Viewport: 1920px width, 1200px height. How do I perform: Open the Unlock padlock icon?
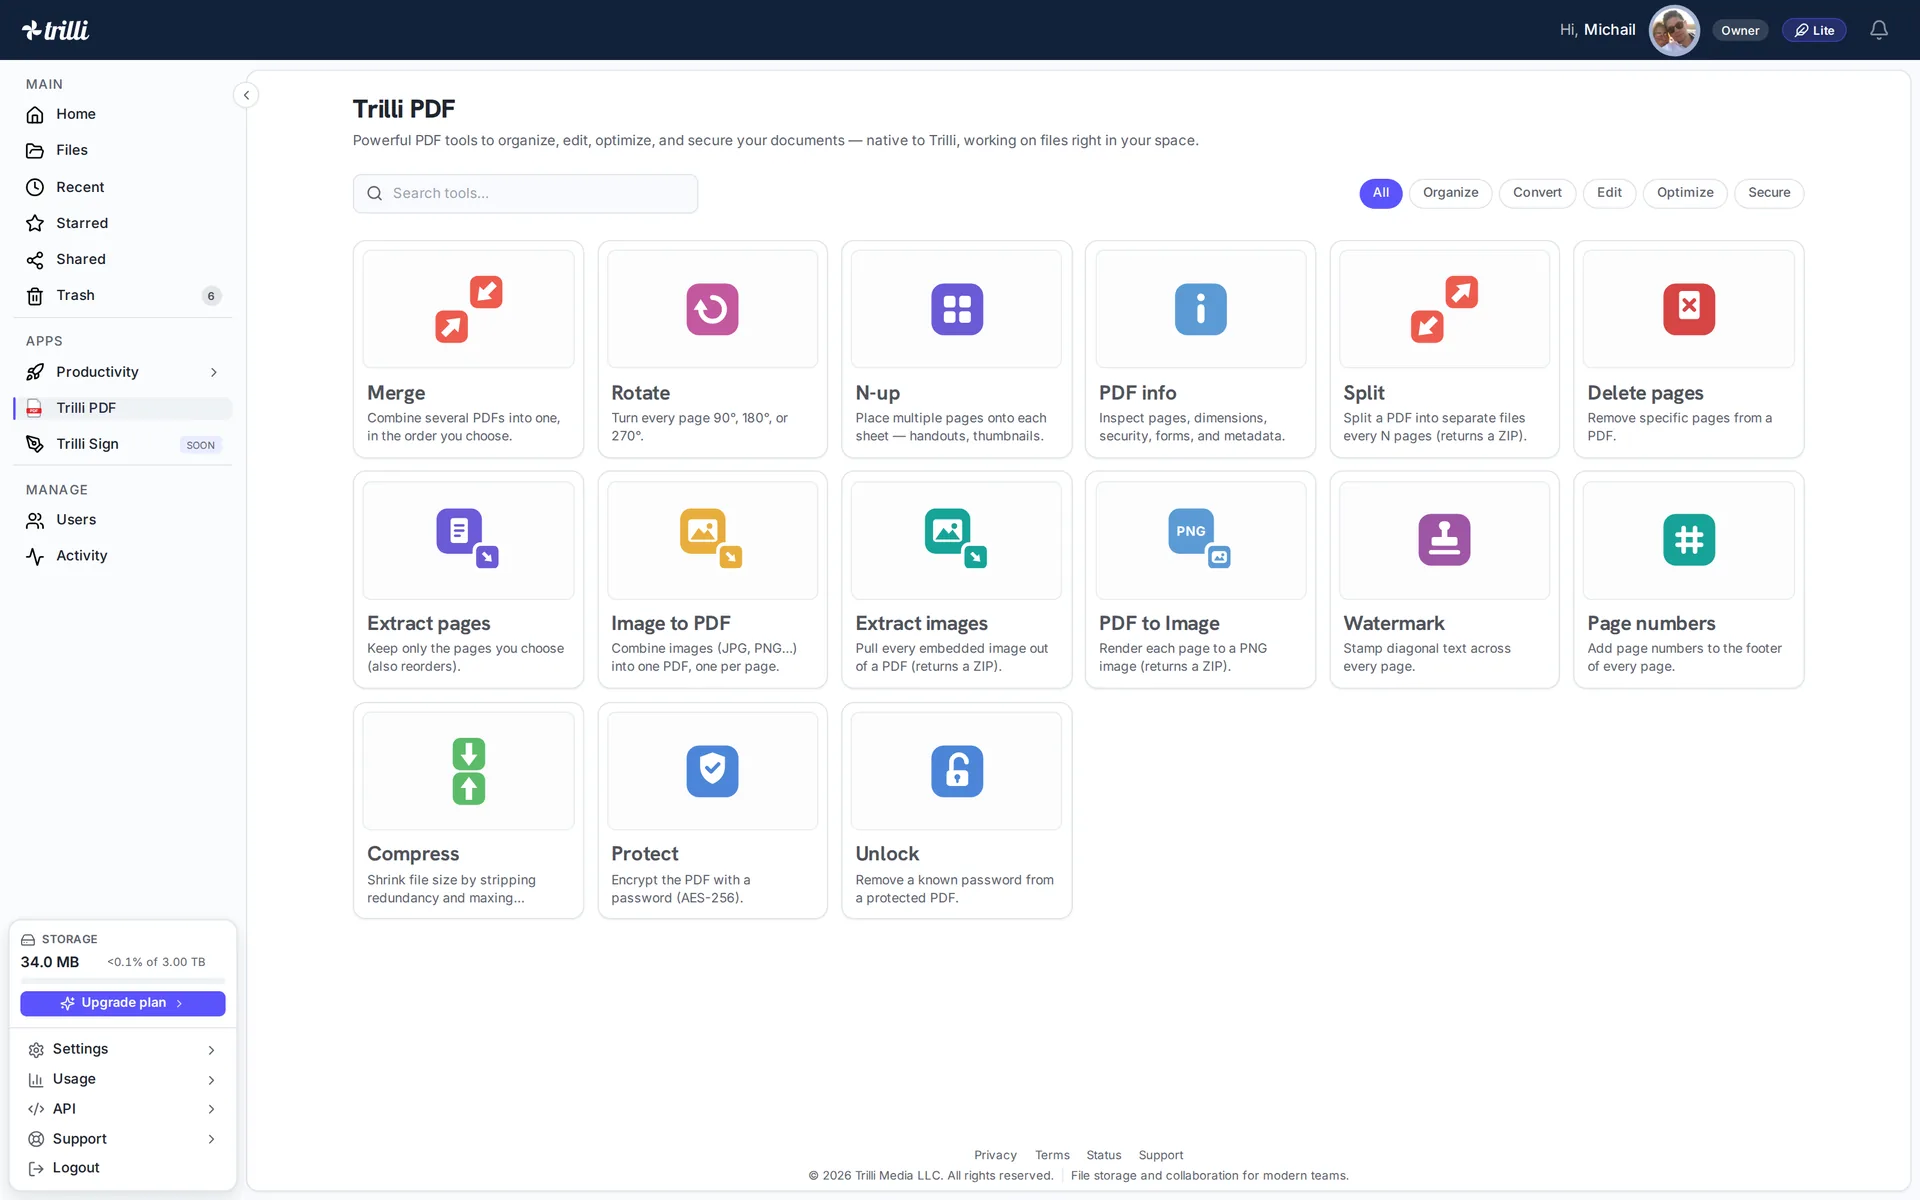click(957, 771)
